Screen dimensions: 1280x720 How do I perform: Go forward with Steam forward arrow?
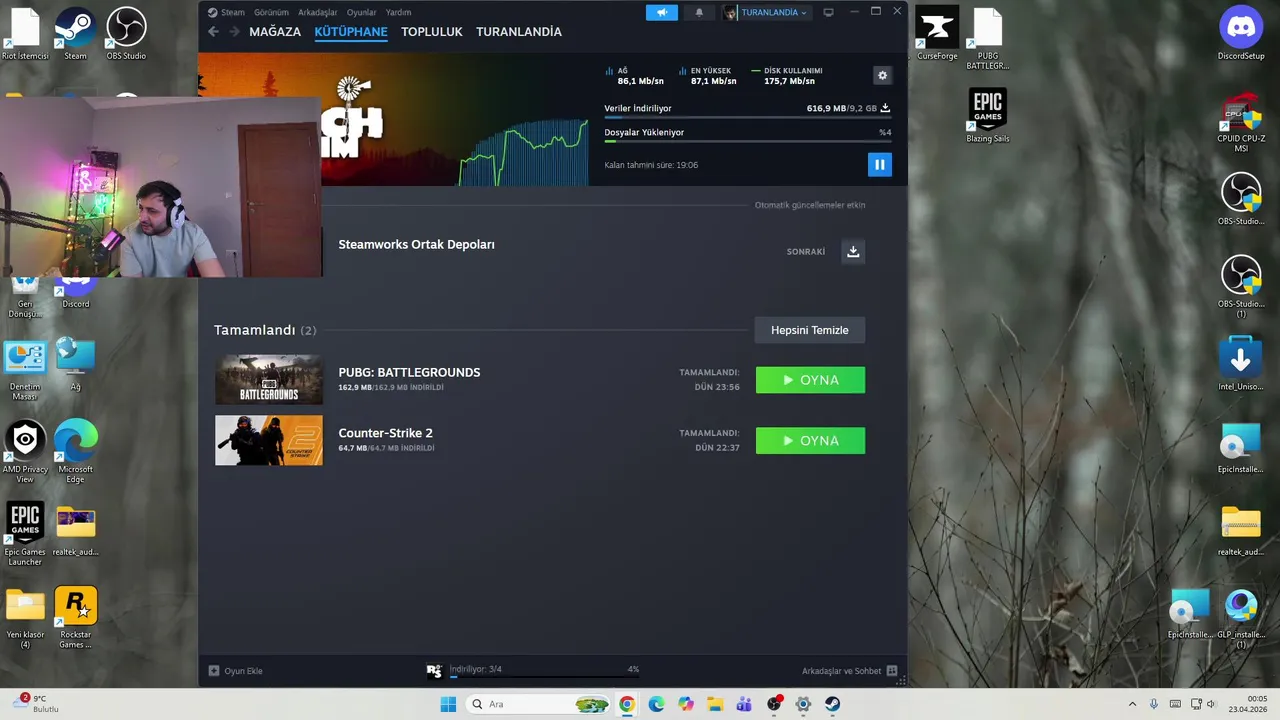click(234, 32)
